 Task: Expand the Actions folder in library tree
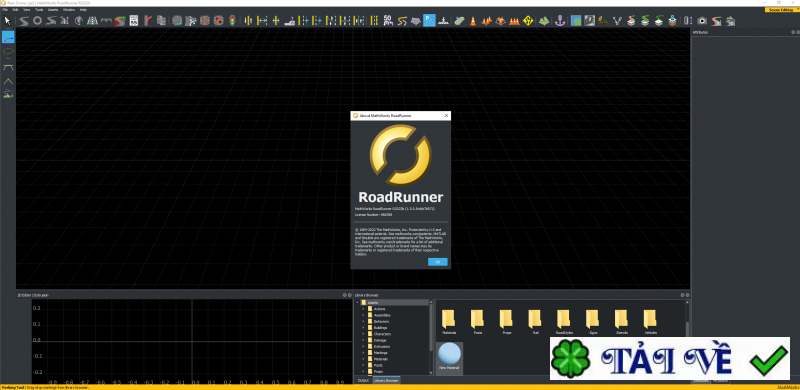(363, 309)
